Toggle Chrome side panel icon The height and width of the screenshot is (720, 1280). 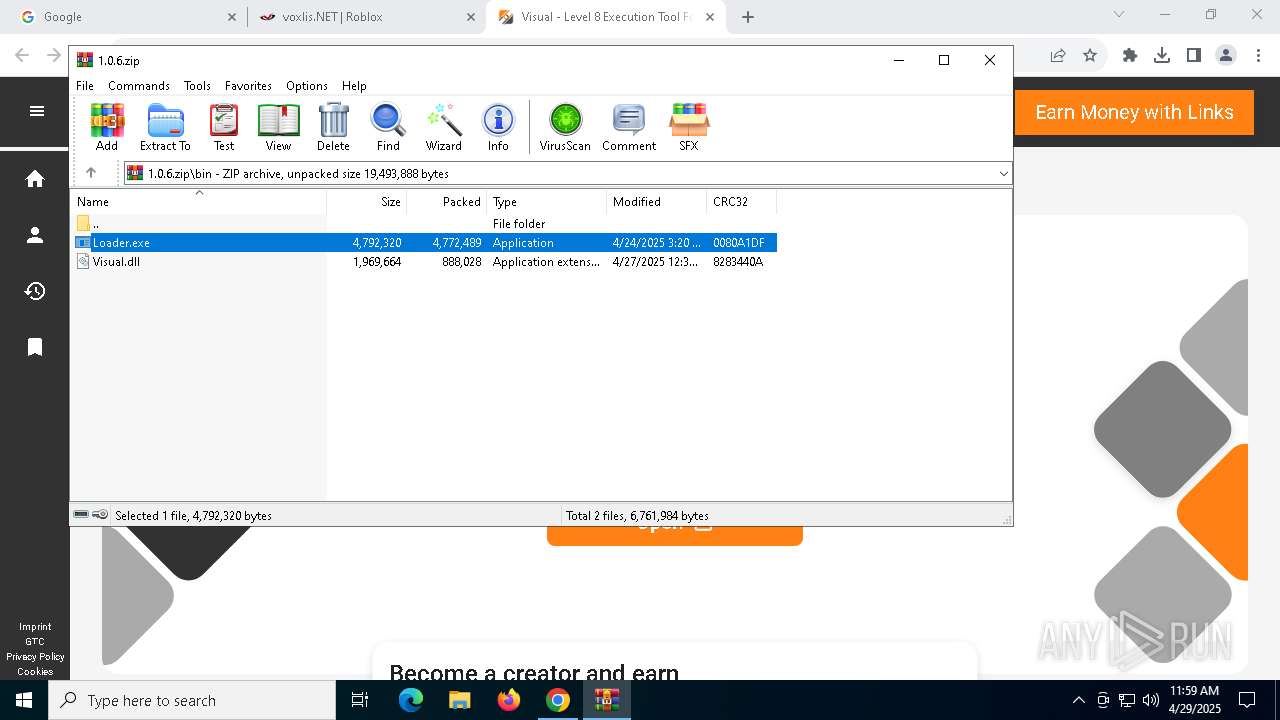click(1194, 56)
